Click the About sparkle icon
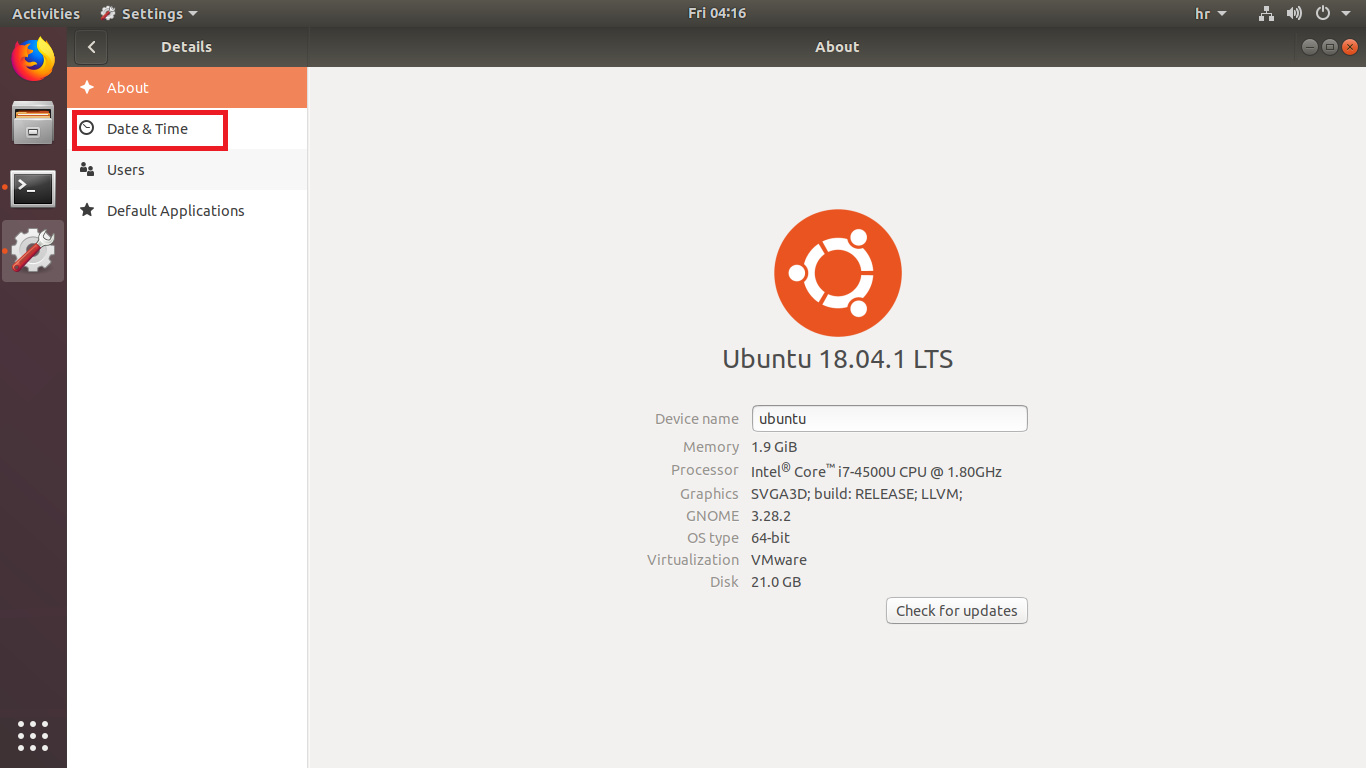This screenshot has width=1366, height=768. point(87,87)
